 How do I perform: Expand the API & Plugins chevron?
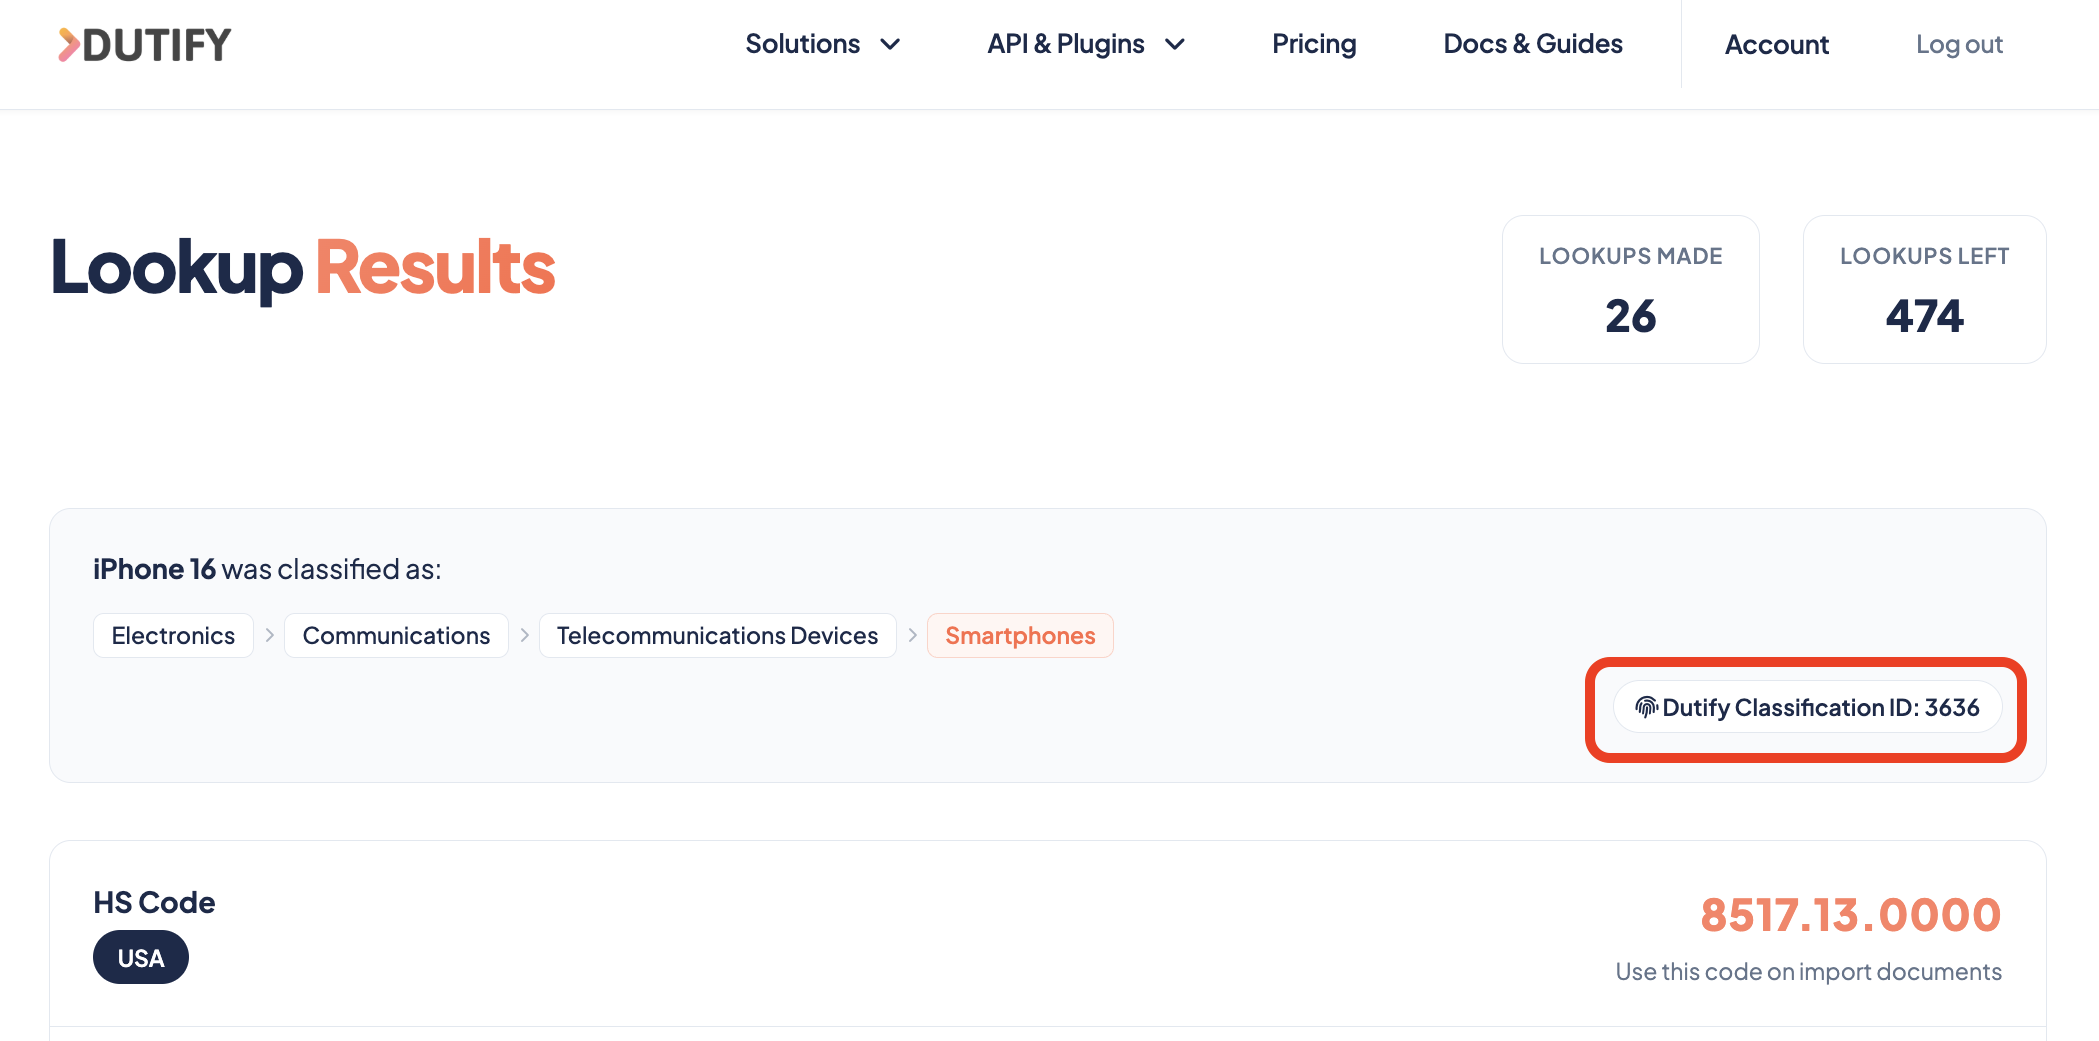pos(1175,44)
